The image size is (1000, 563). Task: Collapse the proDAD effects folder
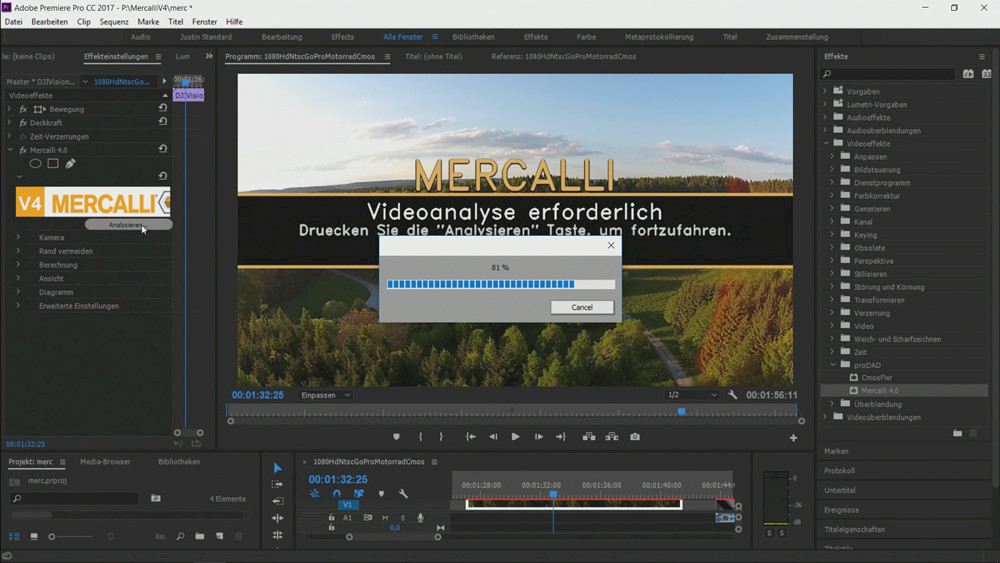(x=833, y=365)
